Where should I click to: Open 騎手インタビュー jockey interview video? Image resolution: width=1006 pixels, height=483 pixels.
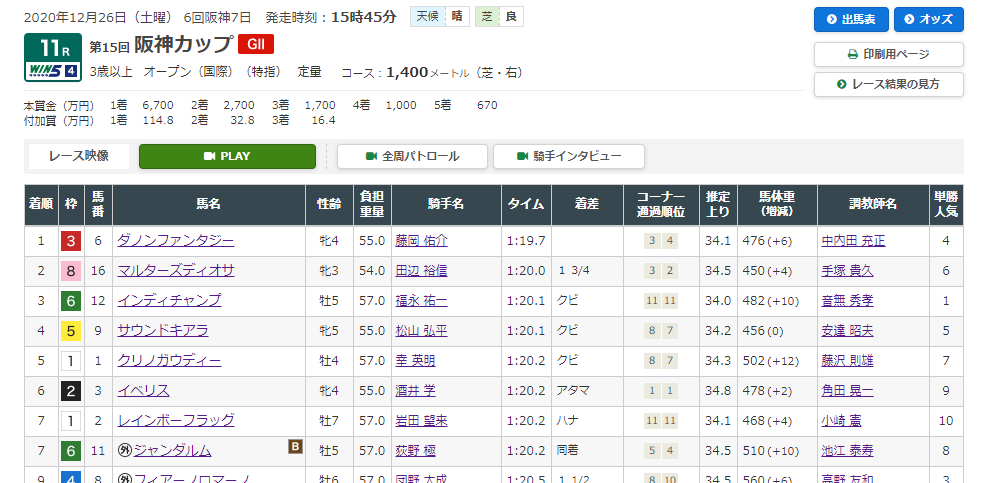coord(568,157)
